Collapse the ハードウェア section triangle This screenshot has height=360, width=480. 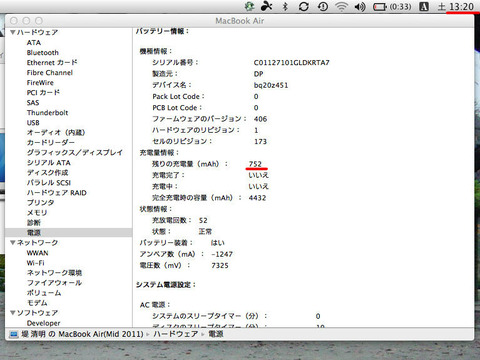[x=13, y=32]
